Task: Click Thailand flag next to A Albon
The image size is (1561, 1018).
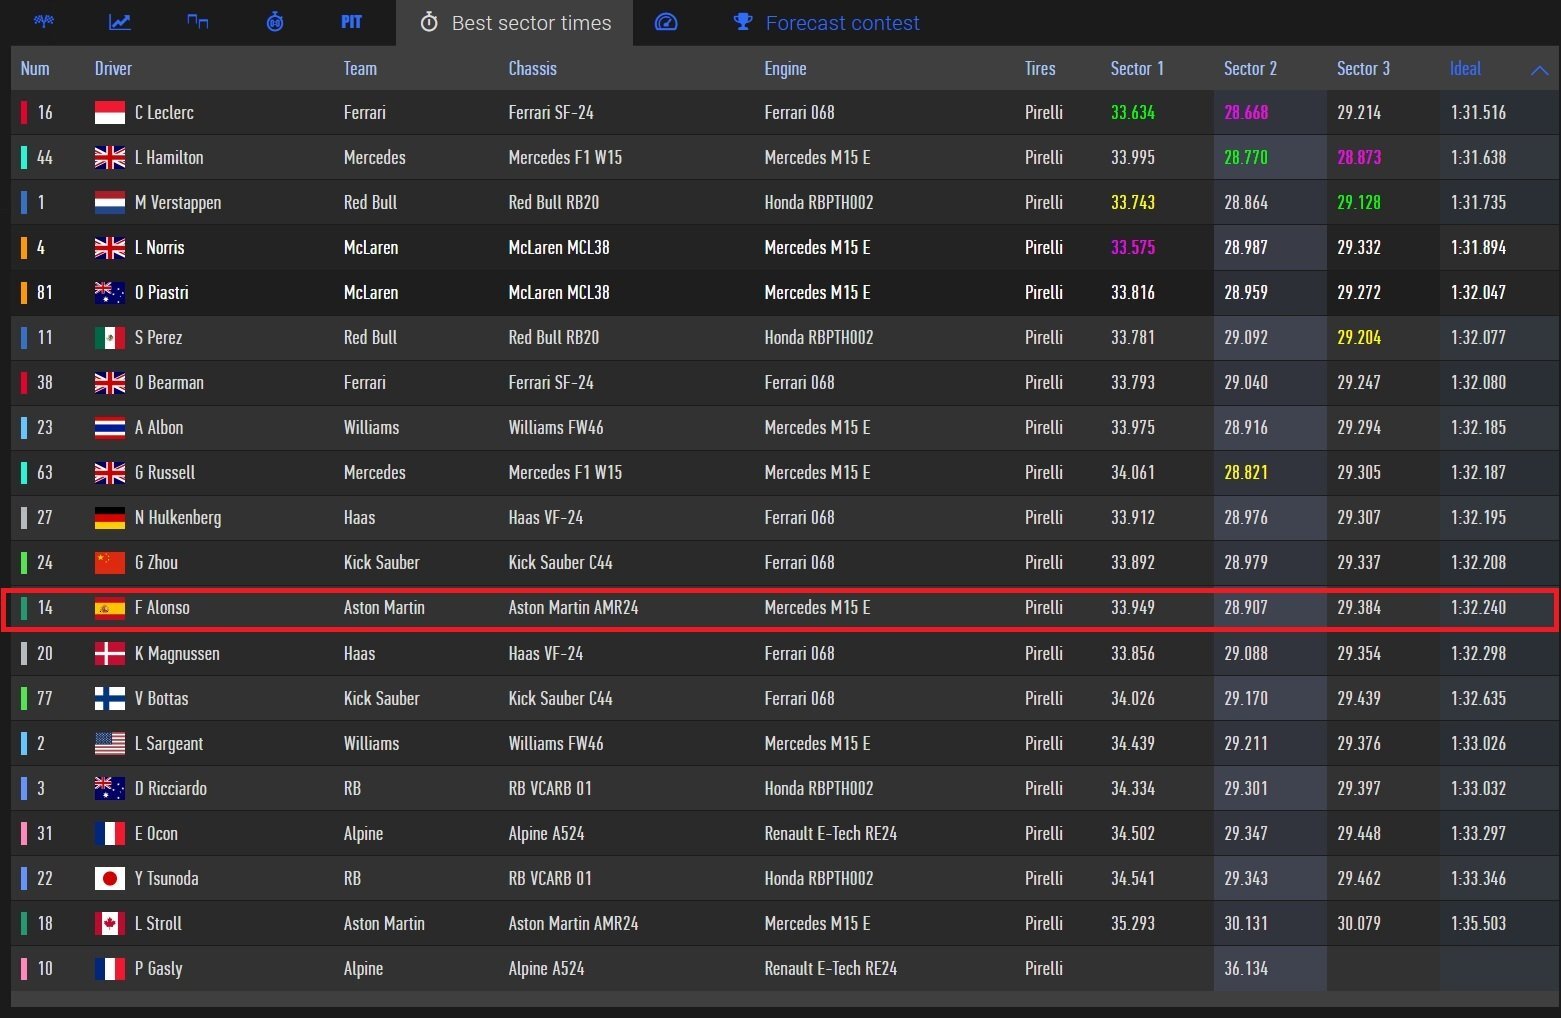Action: click(110, 427)
